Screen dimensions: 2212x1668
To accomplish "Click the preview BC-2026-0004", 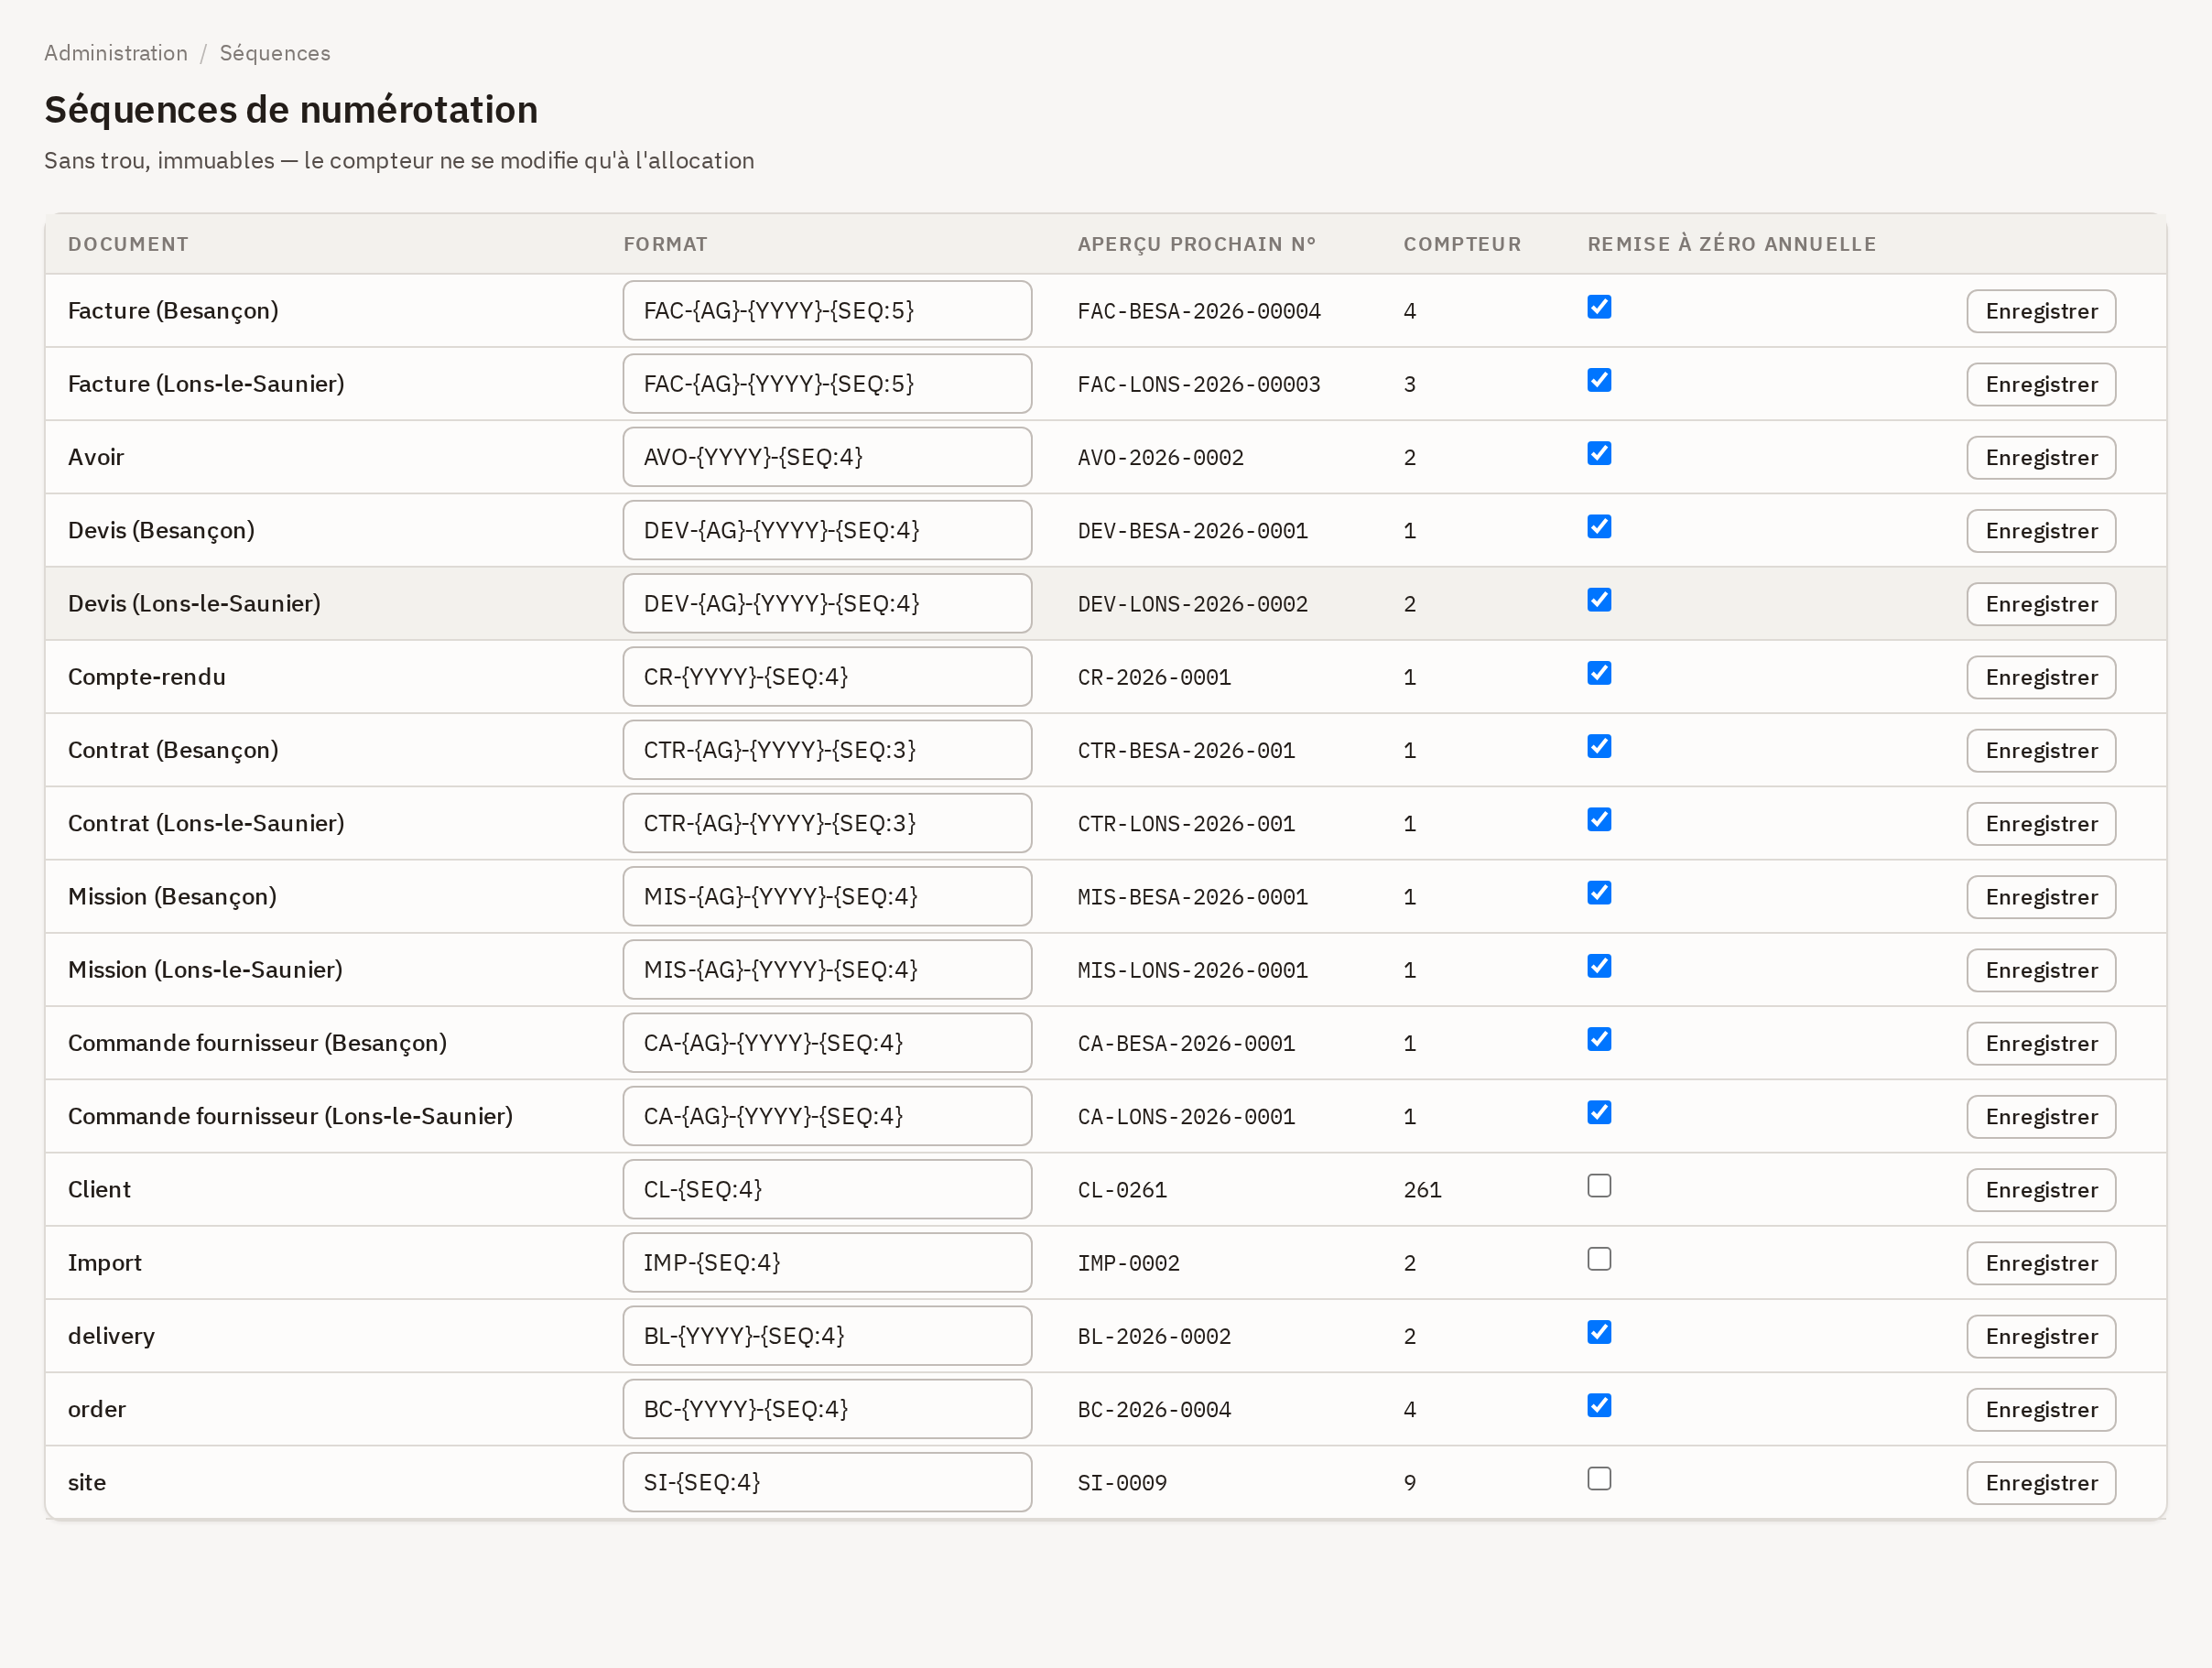I will coord(1154,1410).
